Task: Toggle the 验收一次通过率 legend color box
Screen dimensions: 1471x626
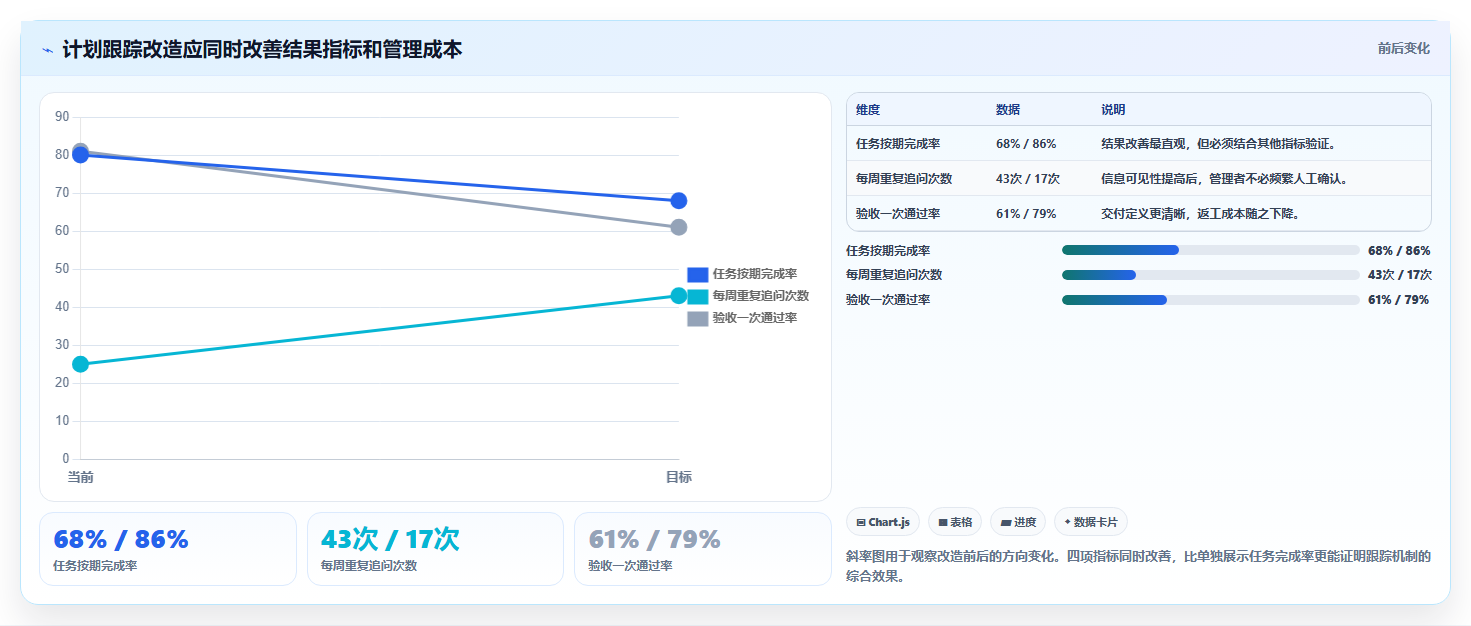Action: coord(697,318)
